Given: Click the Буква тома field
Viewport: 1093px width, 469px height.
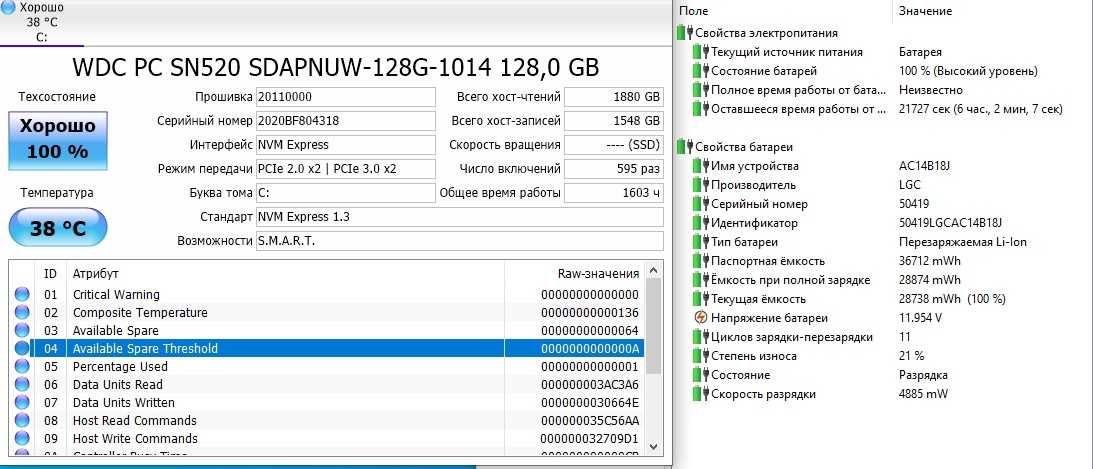Looking at the screenshot, I should tap(346, 193).
